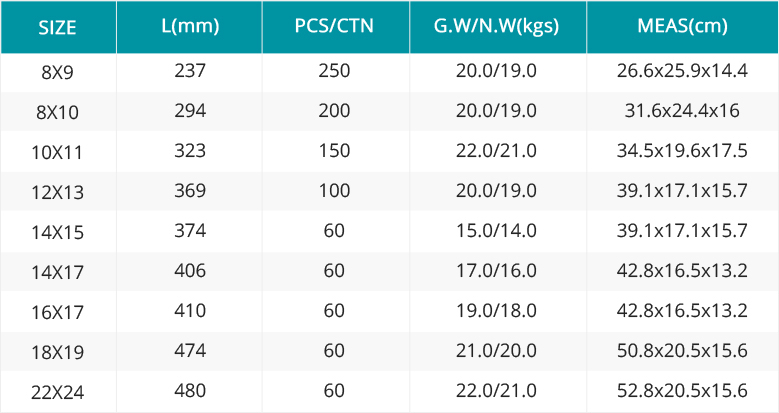Click weight cell 17.0/16.0
Screen dimensions: 779x413
496,270
